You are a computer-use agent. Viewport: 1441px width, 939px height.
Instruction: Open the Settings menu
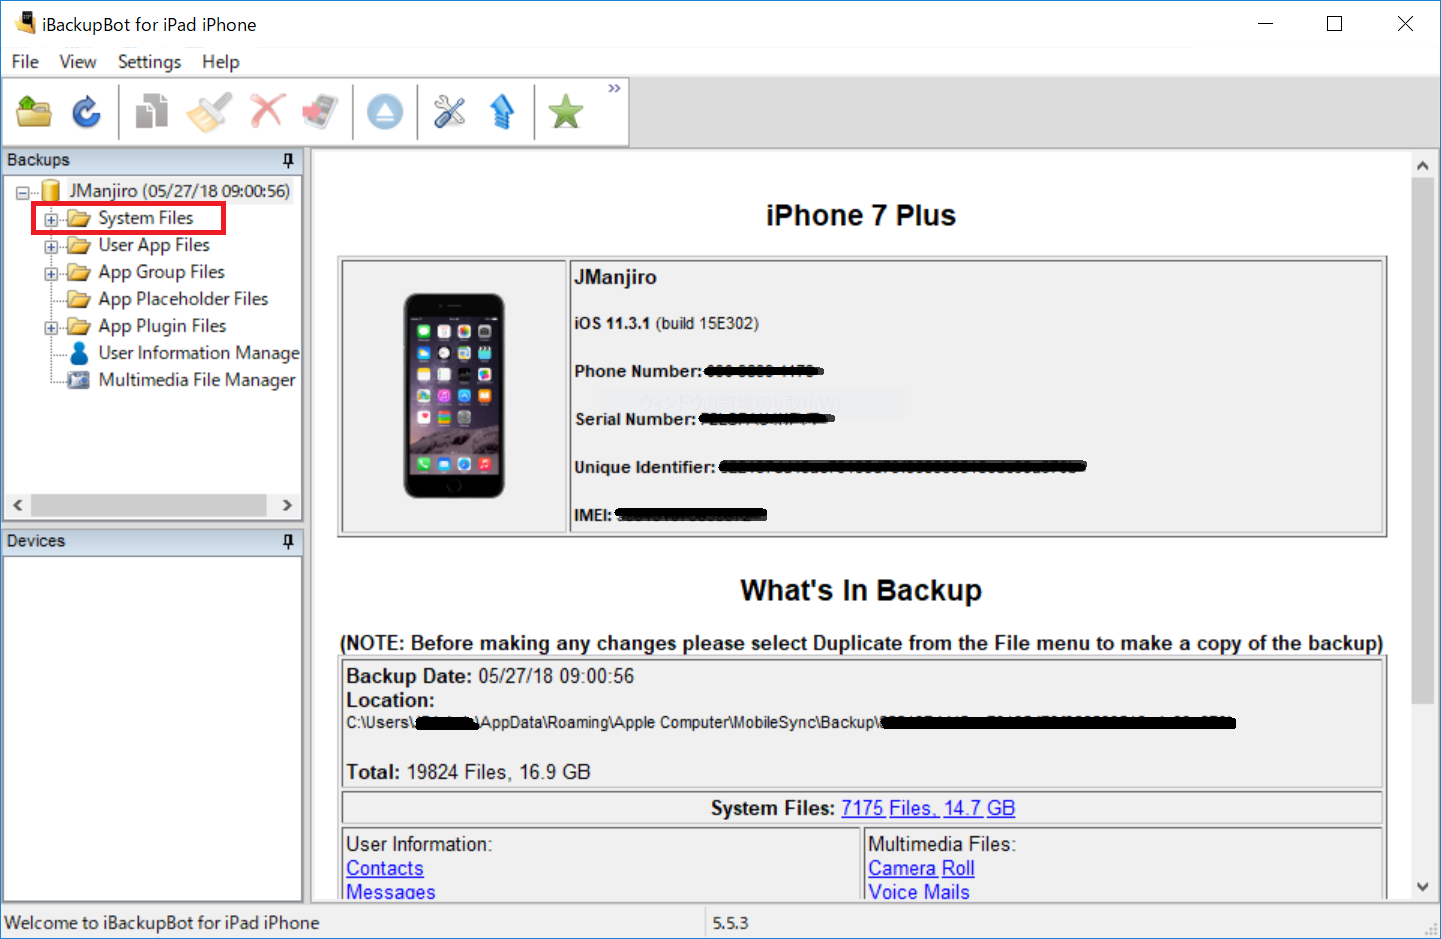pos(149,62)
